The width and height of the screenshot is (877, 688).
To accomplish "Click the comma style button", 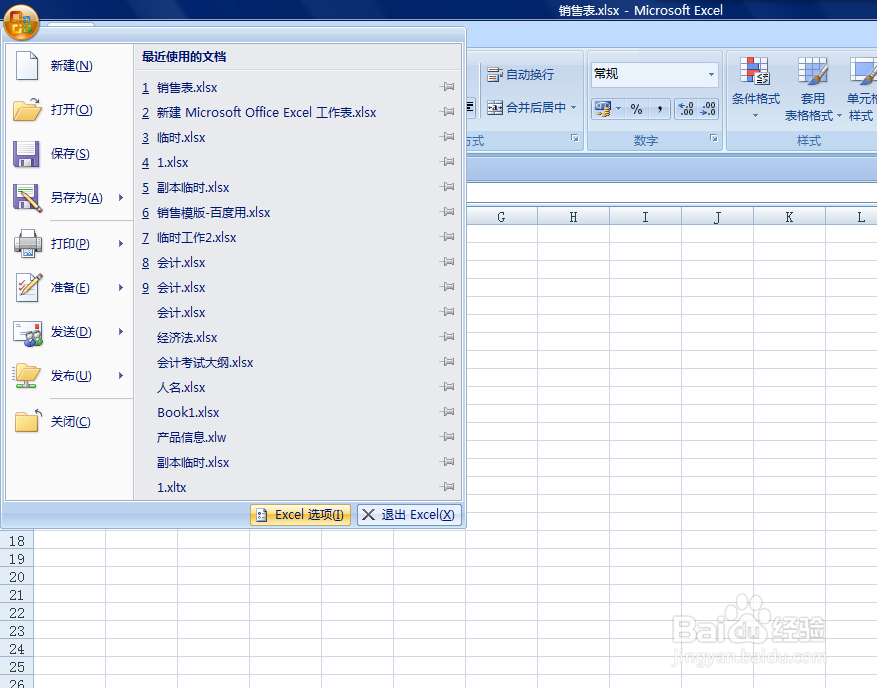I will point(660,109).
